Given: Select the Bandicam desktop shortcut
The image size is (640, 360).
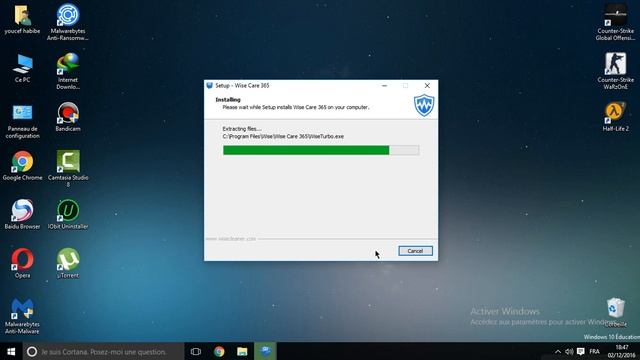Looking at the screenshot, I should [68, 117].
